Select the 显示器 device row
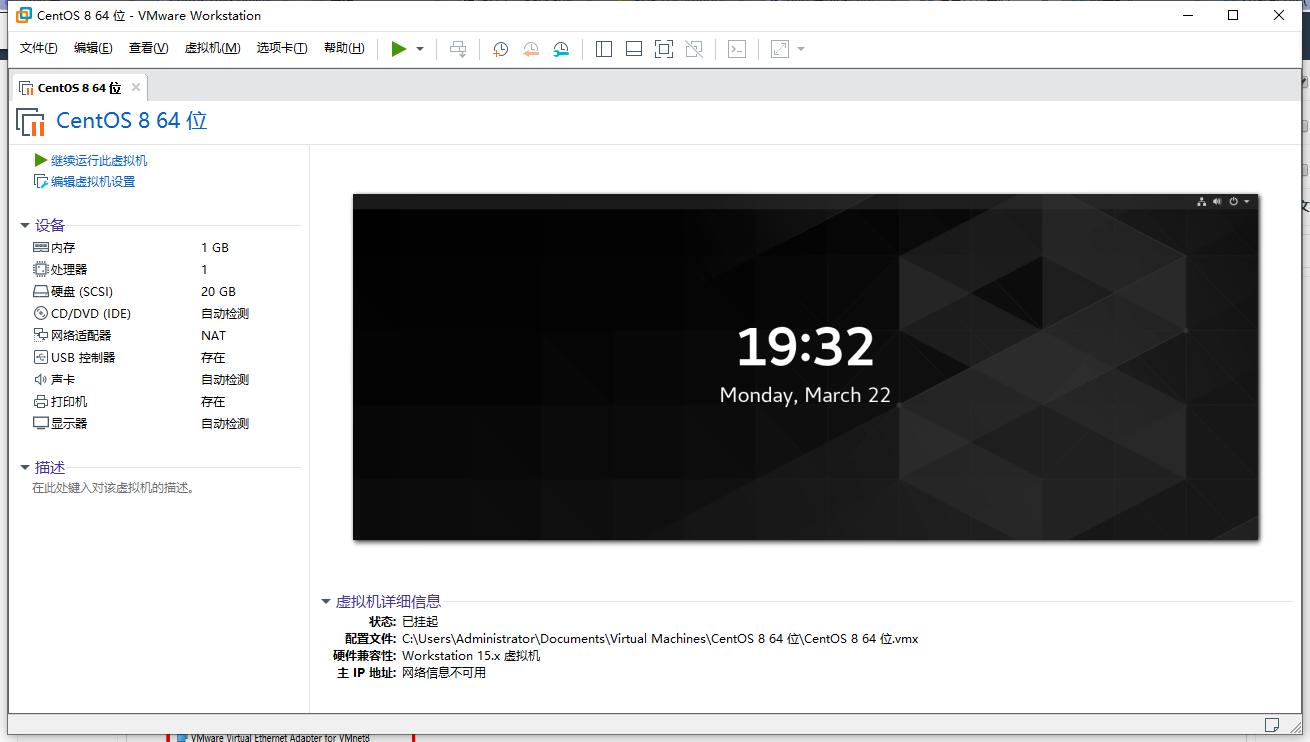The image size is (1310, 742). click(x=165, y=424)
